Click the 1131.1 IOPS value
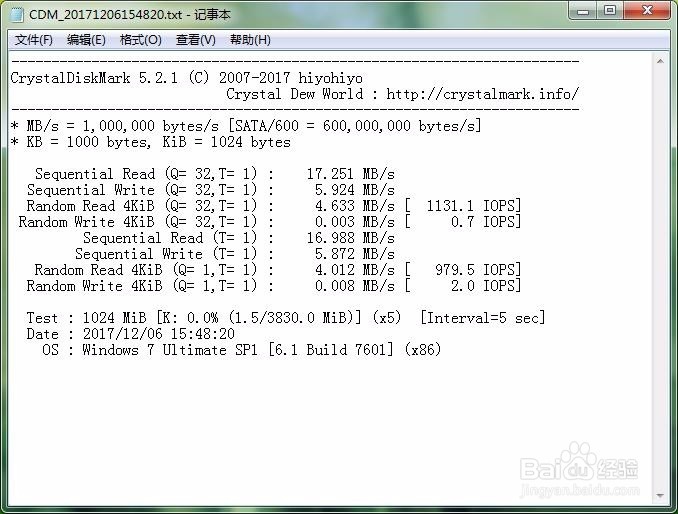Viewport: 678px width, 514px height. click(x=474, y=206)
